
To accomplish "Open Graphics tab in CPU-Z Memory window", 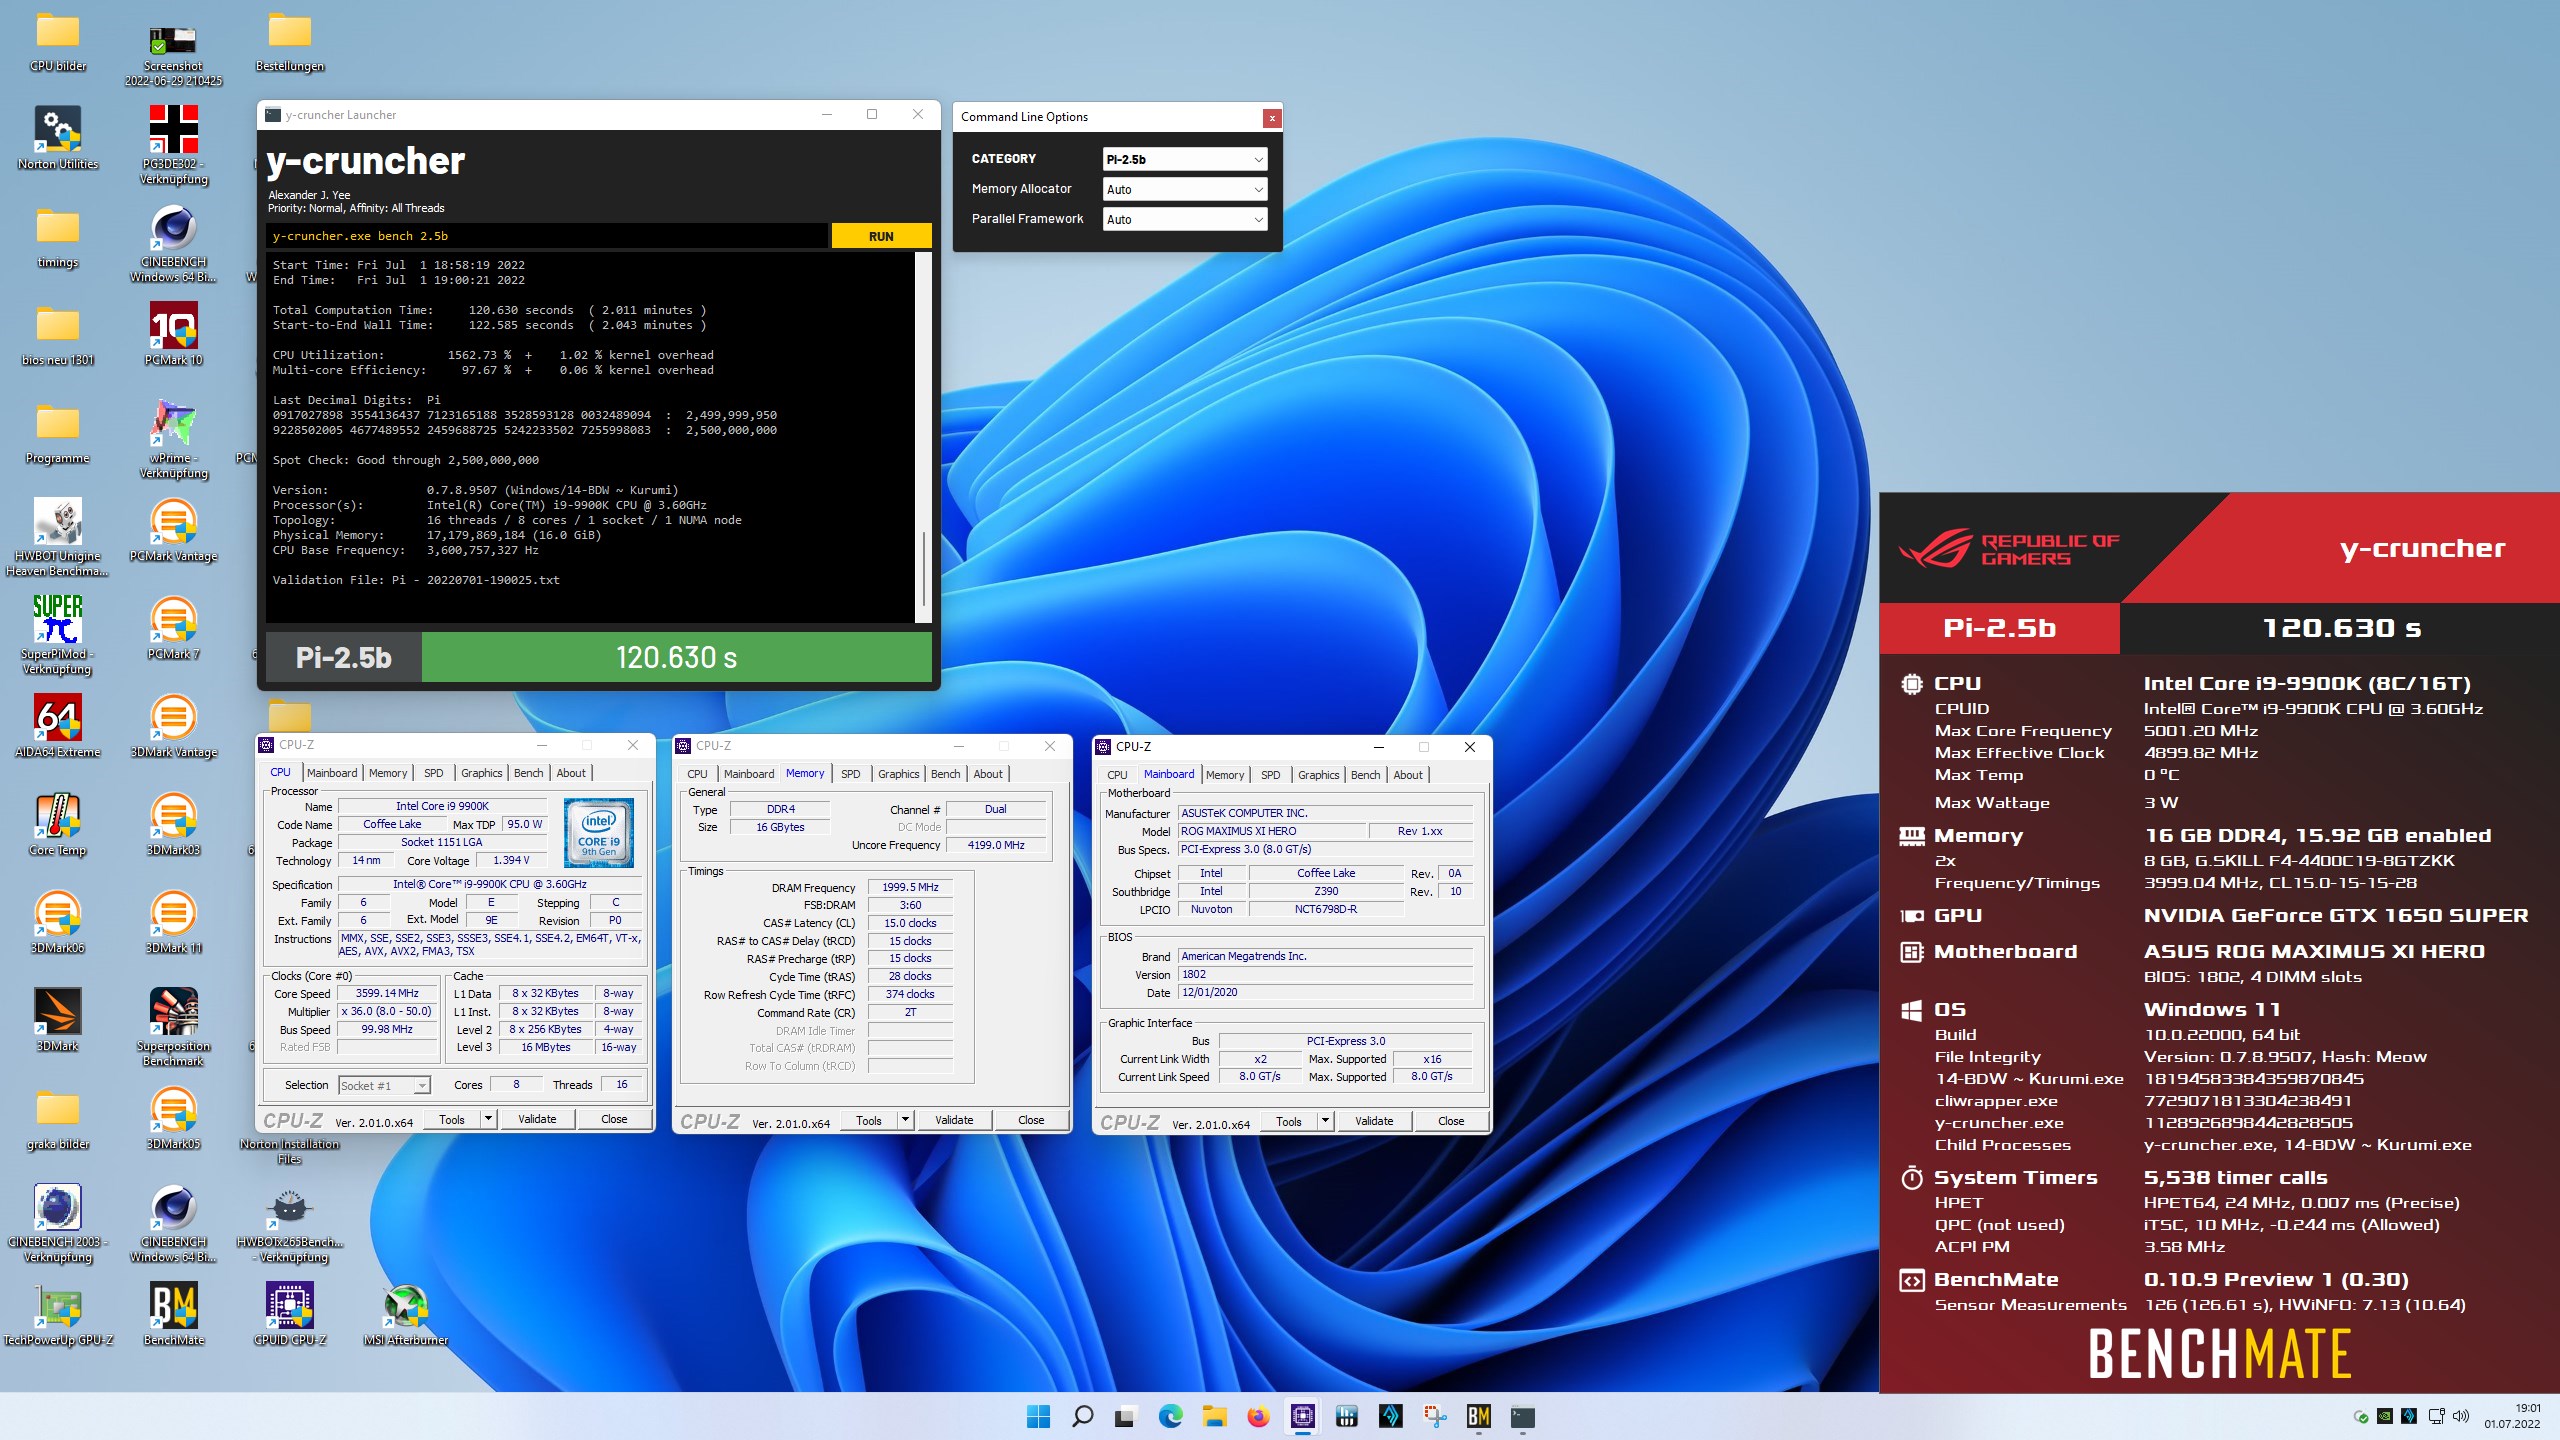I will click(x=898, y=774).
